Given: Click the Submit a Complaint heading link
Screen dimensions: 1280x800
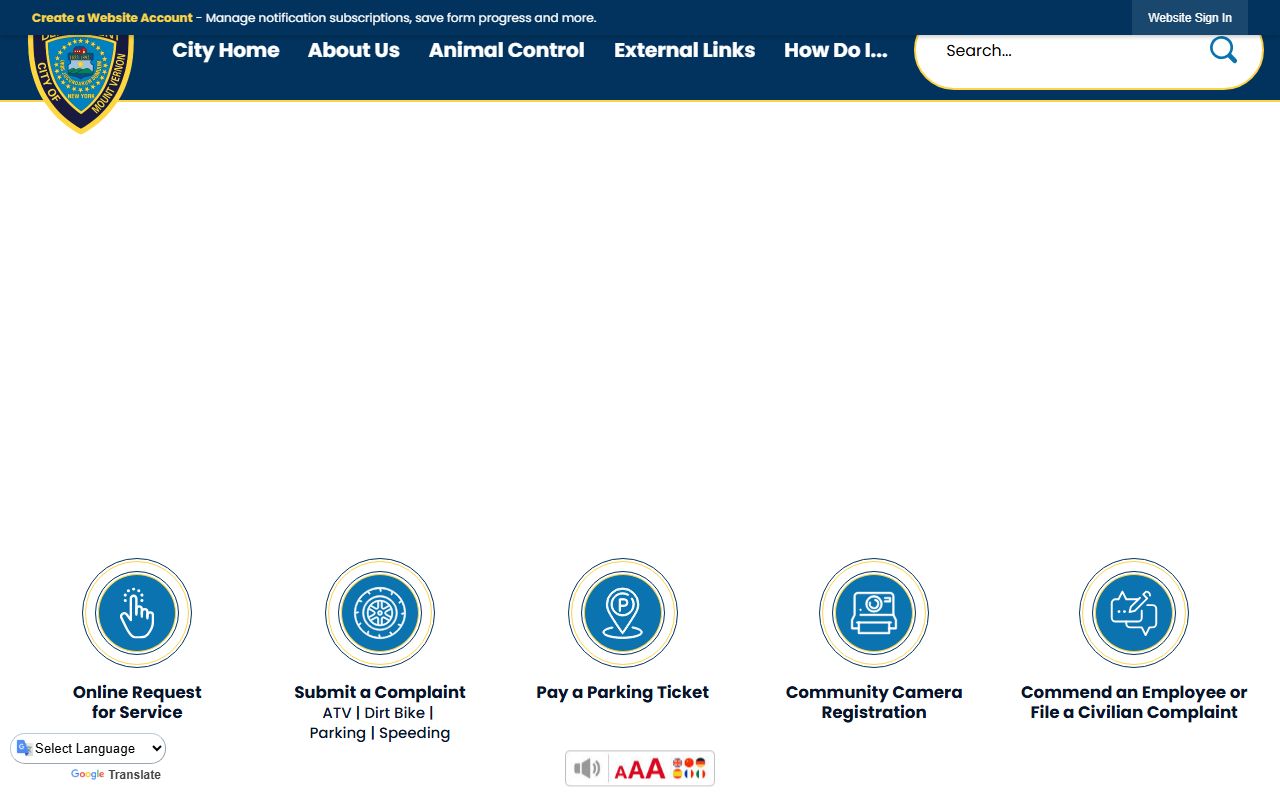Looking at the screenshot, I should (380, 692).
